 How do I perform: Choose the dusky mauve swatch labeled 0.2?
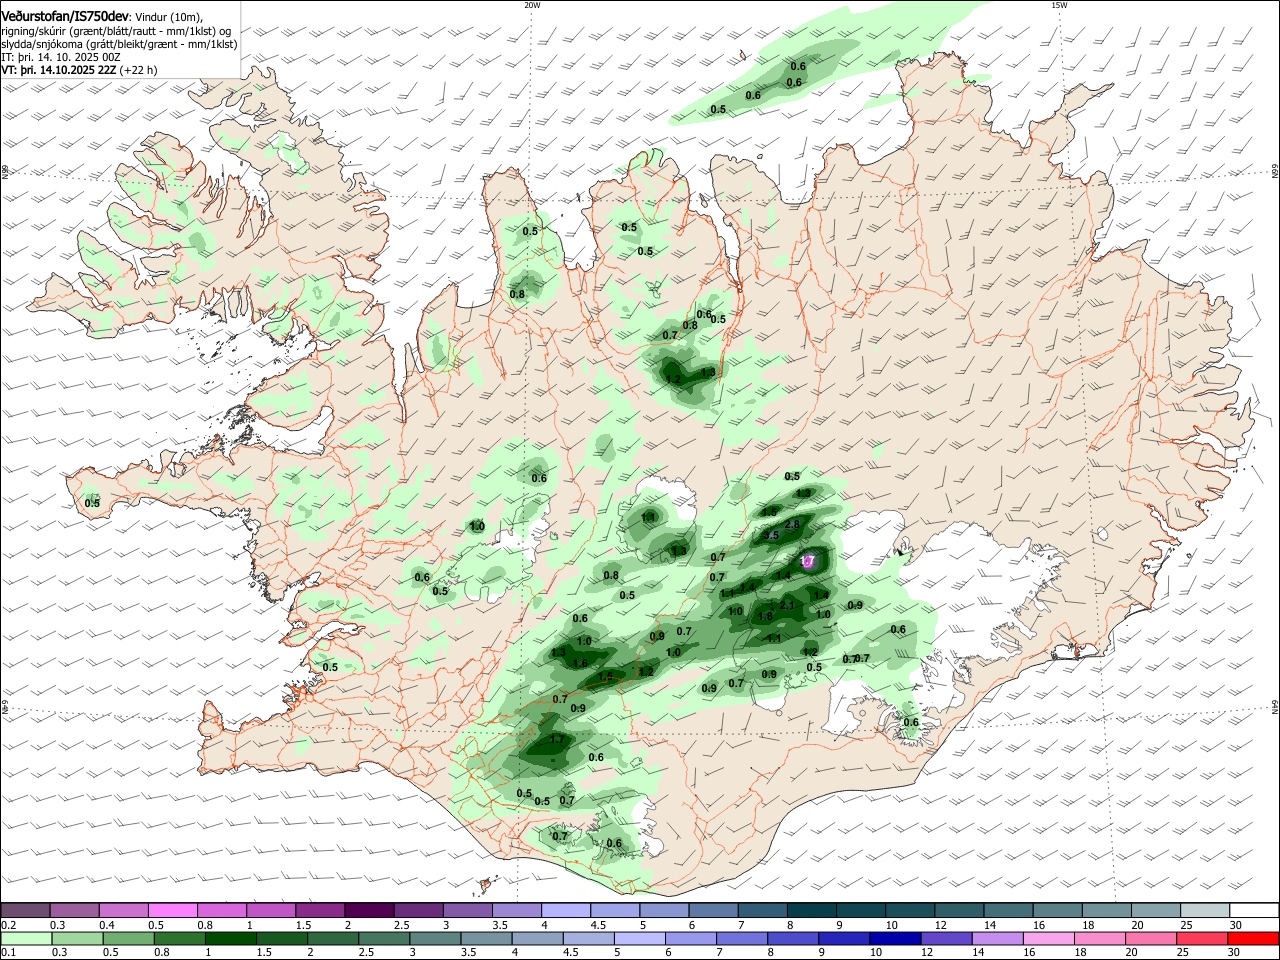[25, 910]
